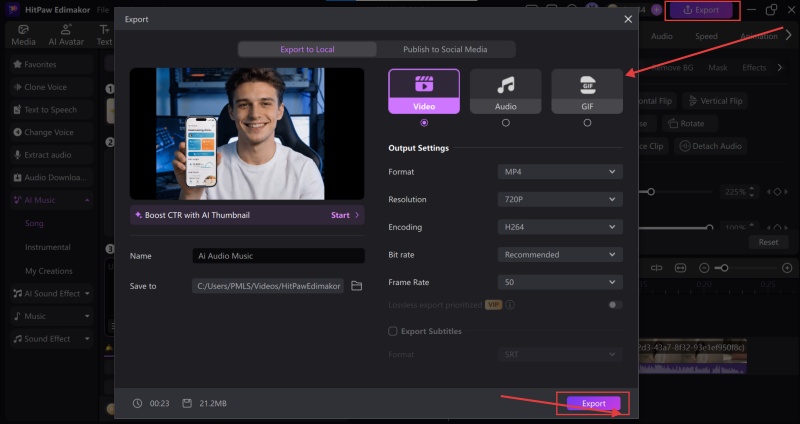Open Text to Speech in the sidebar
Image resolution: width=800 pixels, height=424 pixels.
(51, 110)
